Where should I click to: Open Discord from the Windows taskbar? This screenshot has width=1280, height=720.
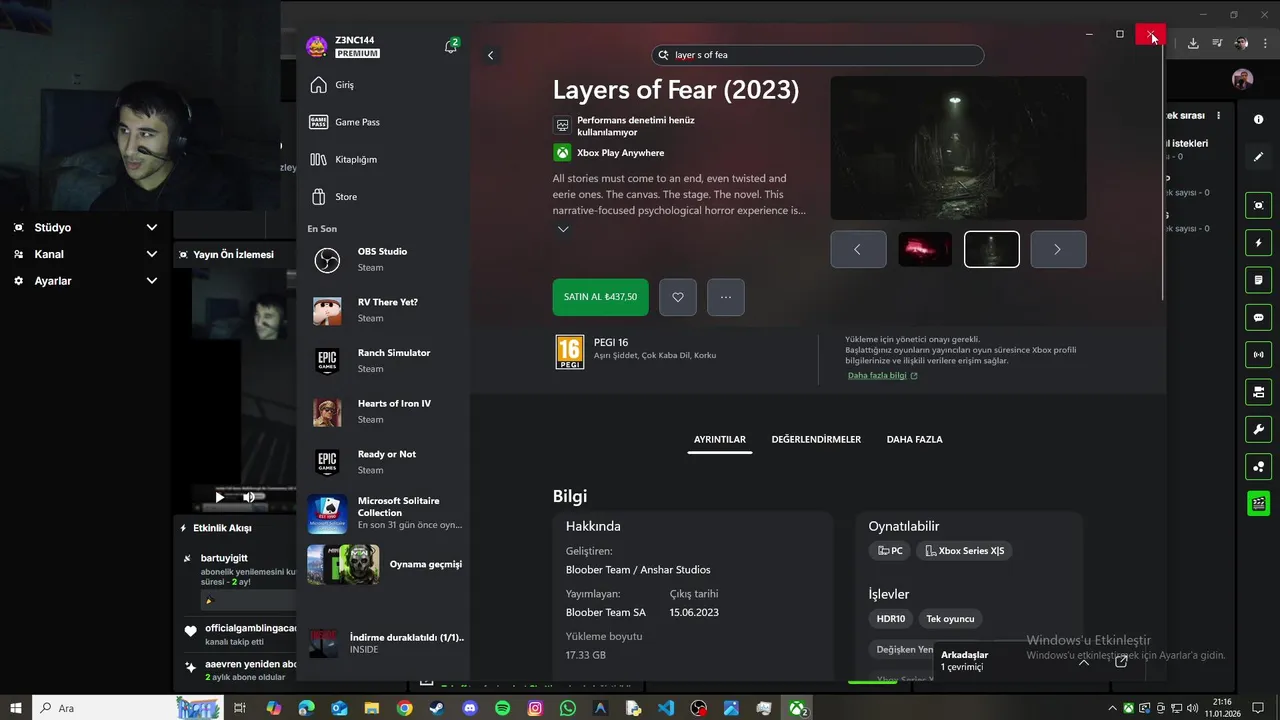pos(470,708)
